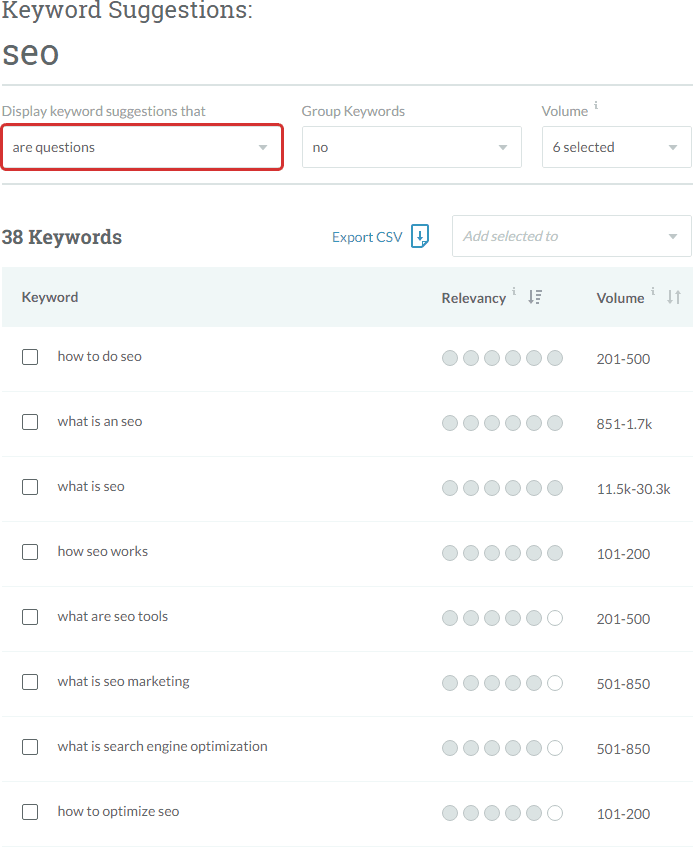Open the Volume '6 selected' dropdown
Viewport: 693px width, 847px height.
coord(617,147)
